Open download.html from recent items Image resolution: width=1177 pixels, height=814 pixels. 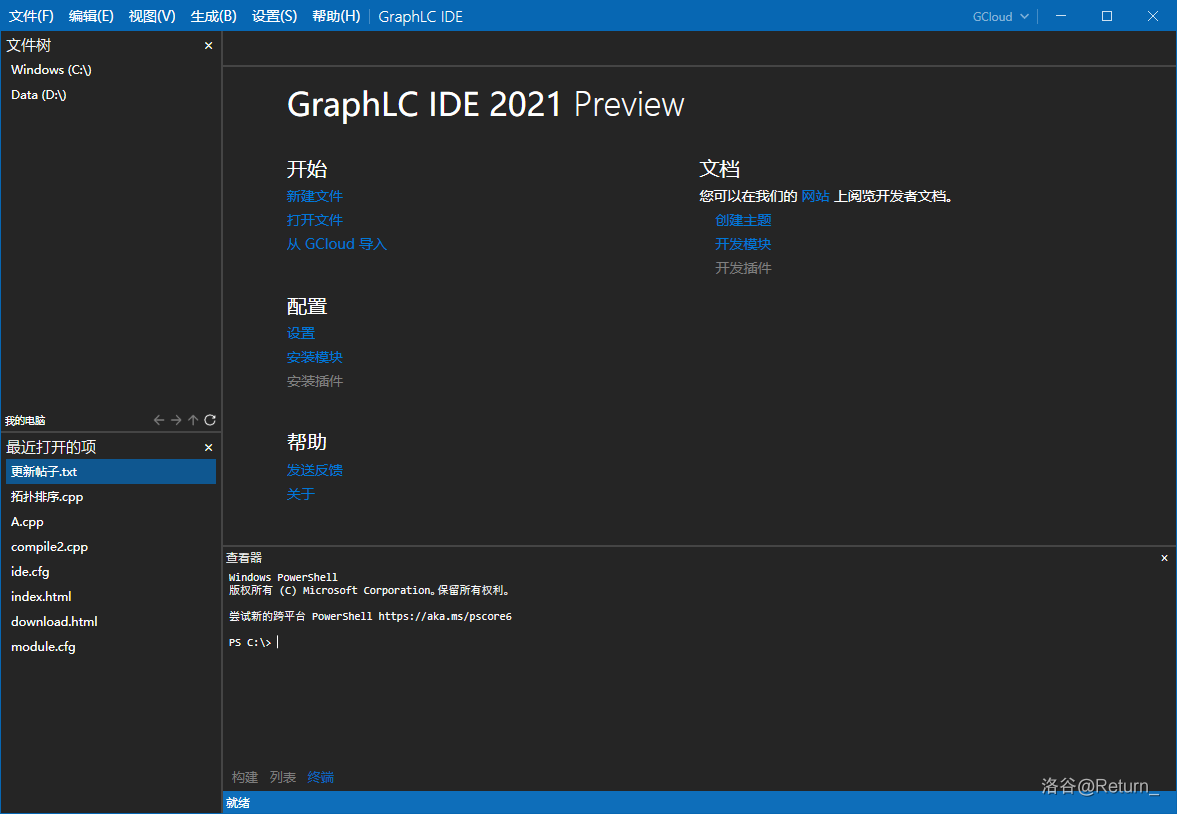[x=111, y=622]
